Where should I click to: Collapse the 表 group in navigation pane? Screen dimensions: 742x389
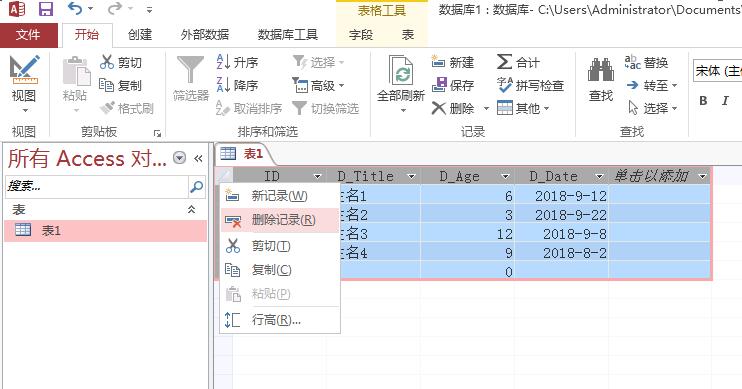(x=192, y=209)
